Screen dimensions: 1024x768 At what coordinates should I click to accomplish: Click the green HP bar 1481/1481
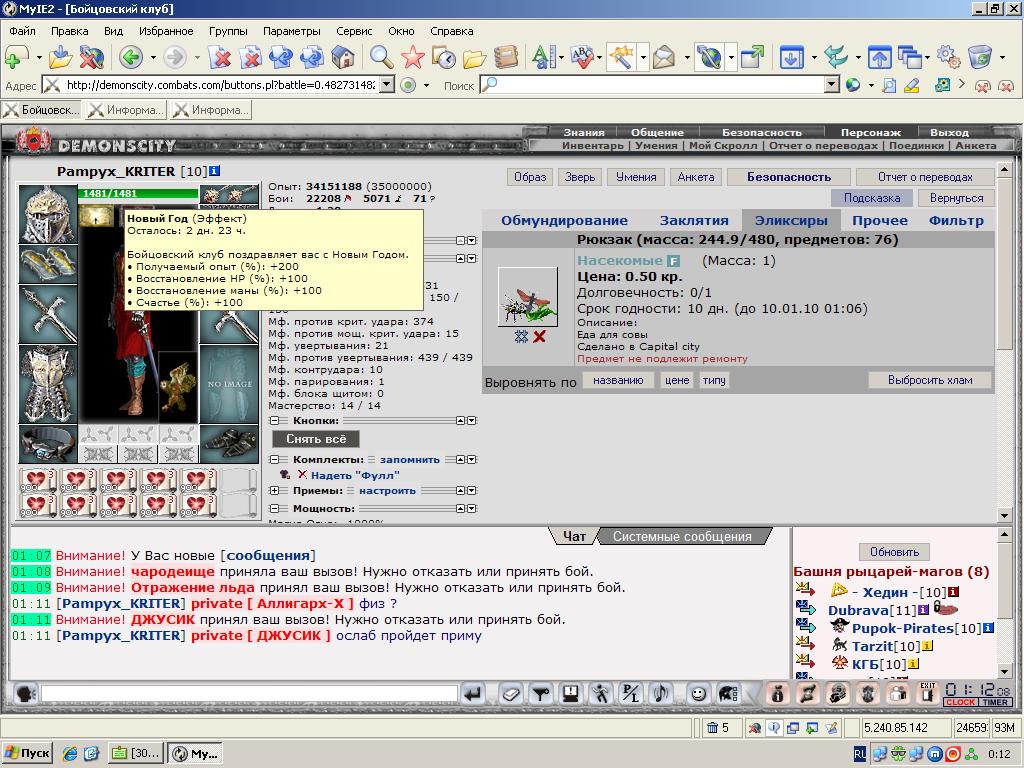point(138,193)
